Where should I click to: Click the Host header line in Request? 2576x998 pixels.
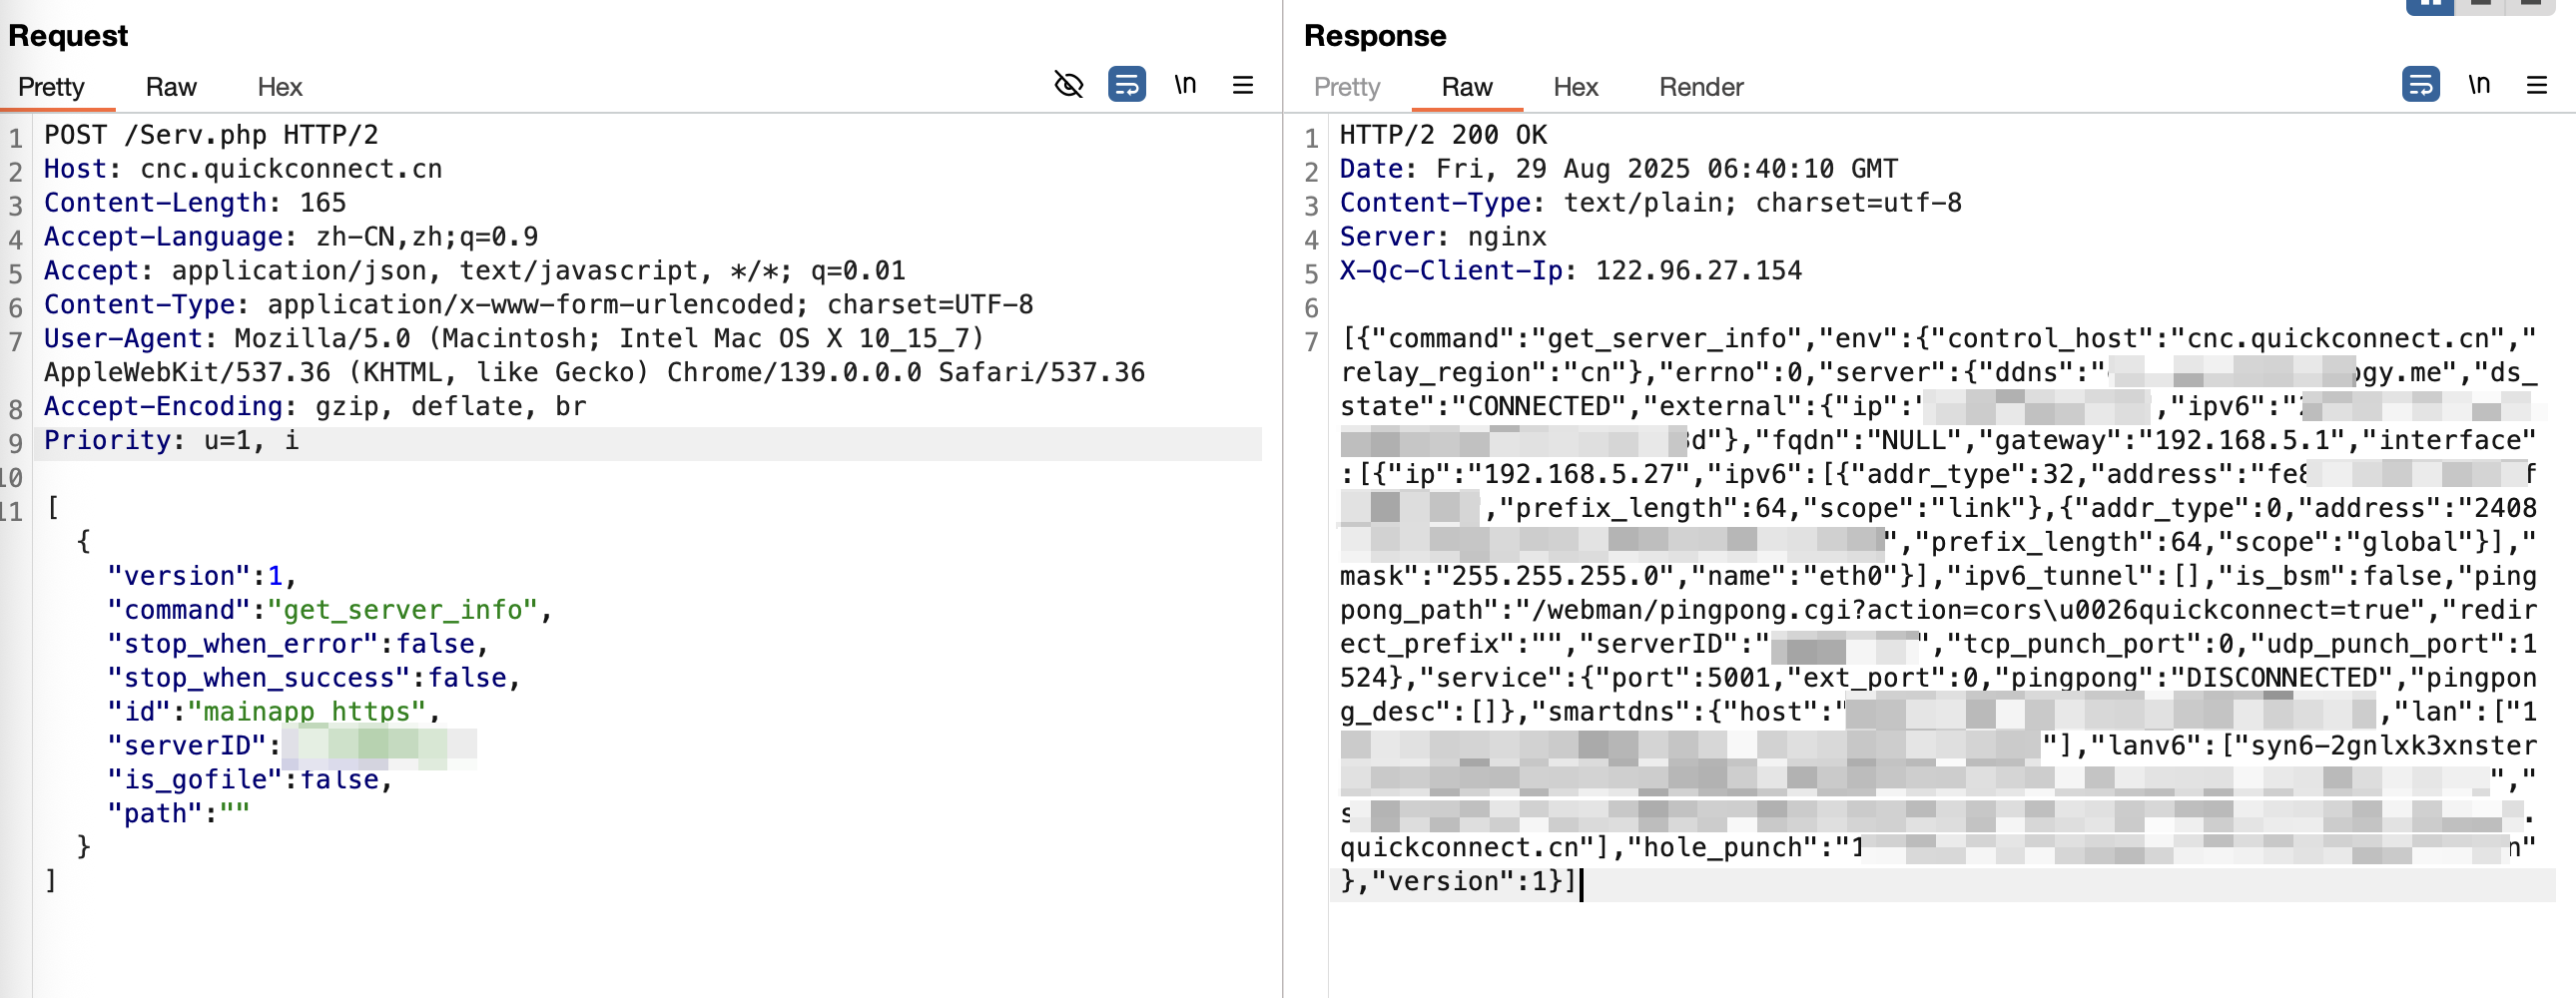242,169
